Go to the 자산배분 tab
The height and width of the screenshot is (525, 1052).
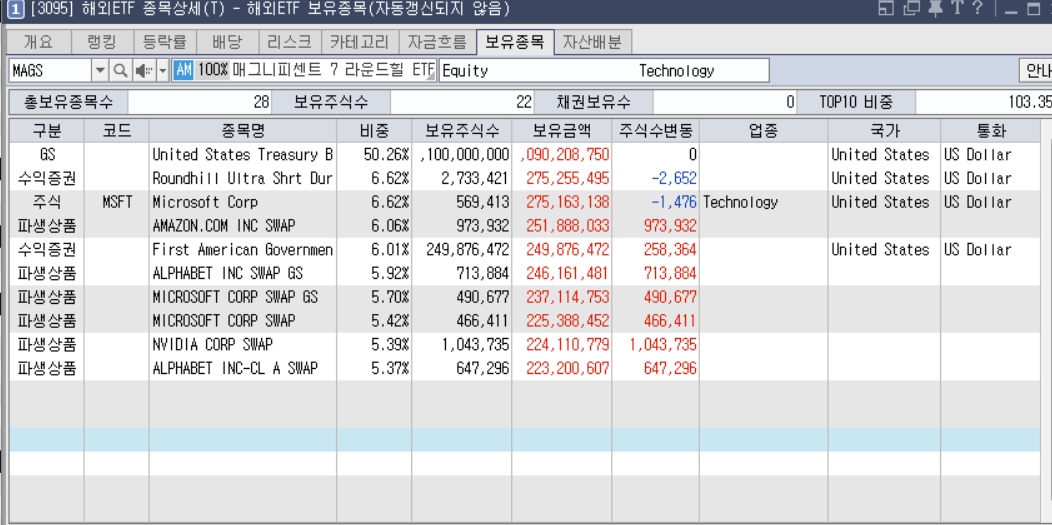[592, 42]
